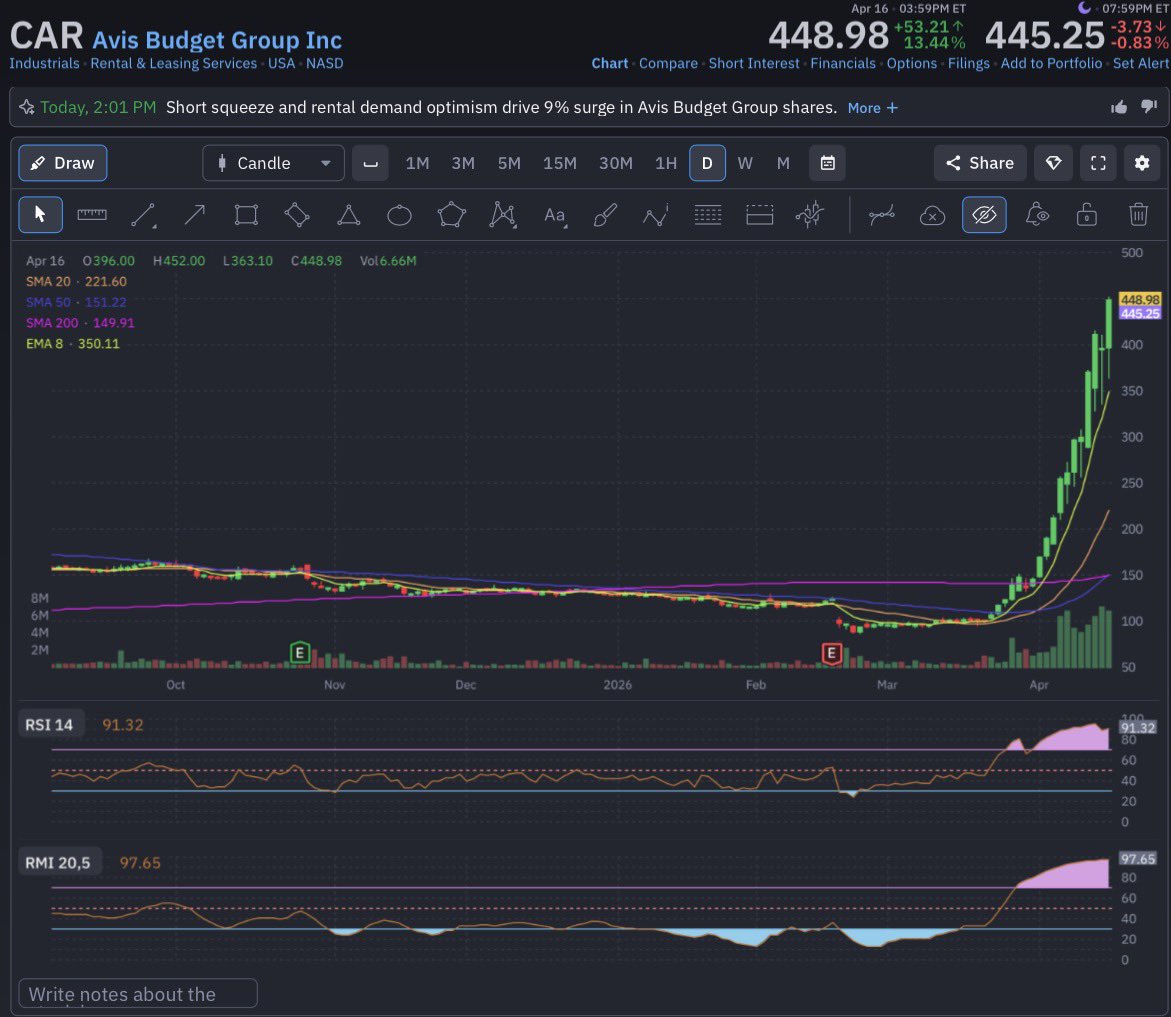
Task: Select the arrow drawing tool
Action: 194,215
